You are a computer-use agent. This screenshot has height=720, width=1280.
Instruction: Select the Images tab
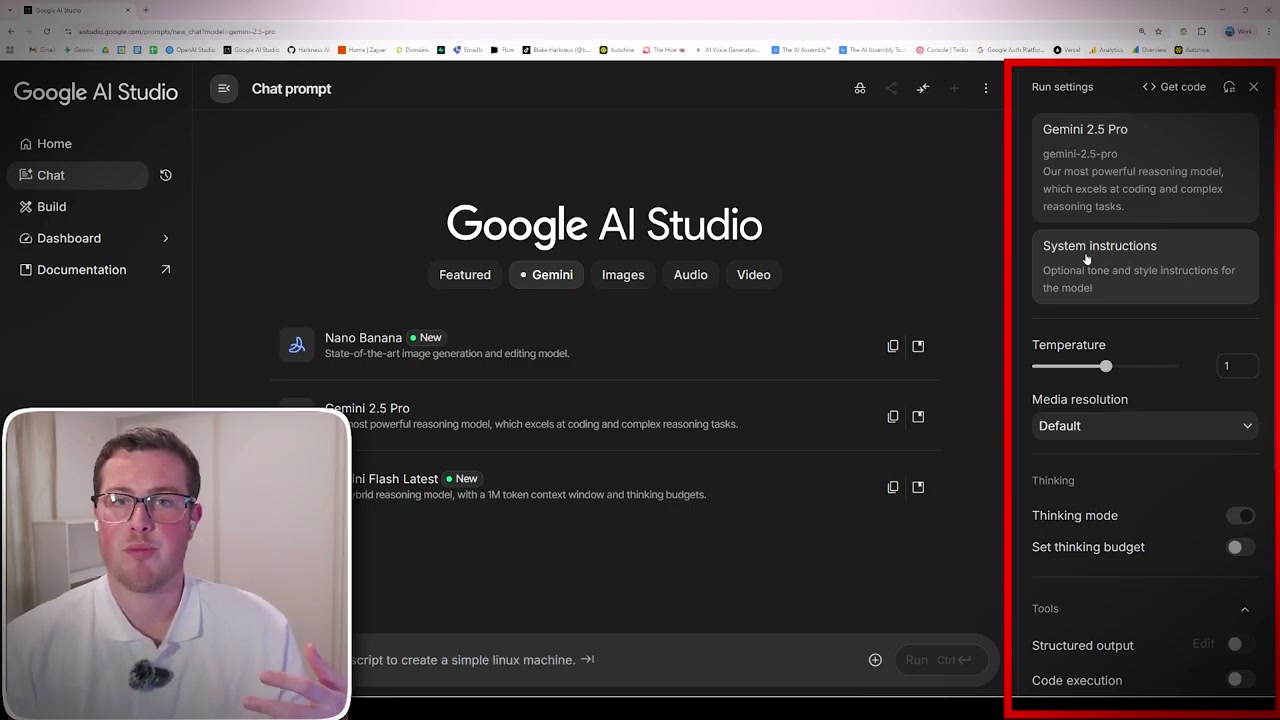click(623, 275)
